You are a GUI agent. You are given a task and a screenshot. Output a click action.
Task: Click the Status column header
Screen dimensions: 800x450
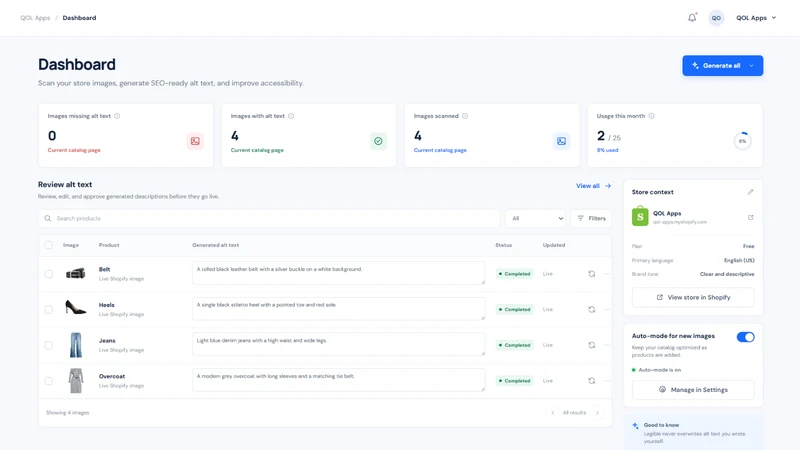click(503, 245)
